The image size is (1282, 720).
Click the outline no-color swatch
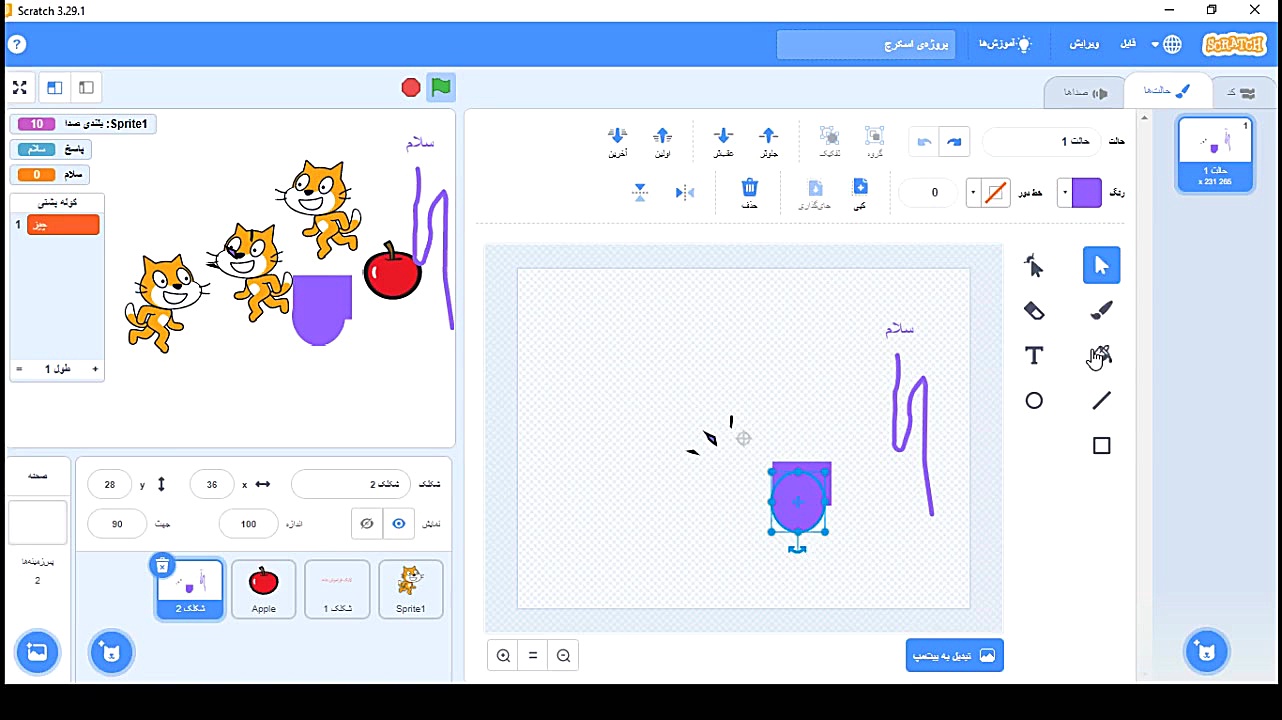pos(994,193)
